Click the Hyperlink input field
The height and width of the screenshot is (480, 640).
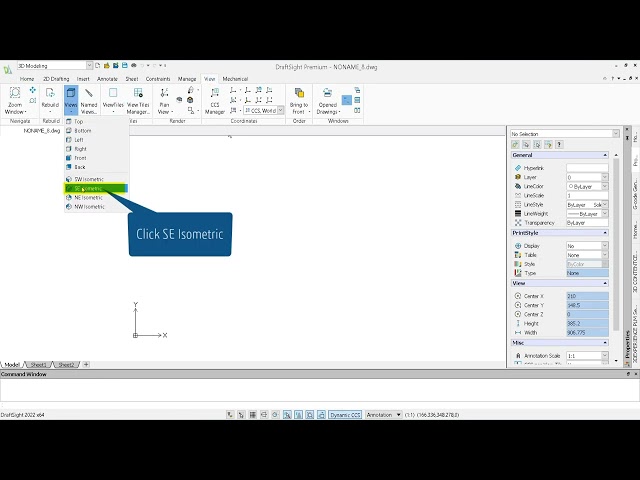(x=587, y=168)
